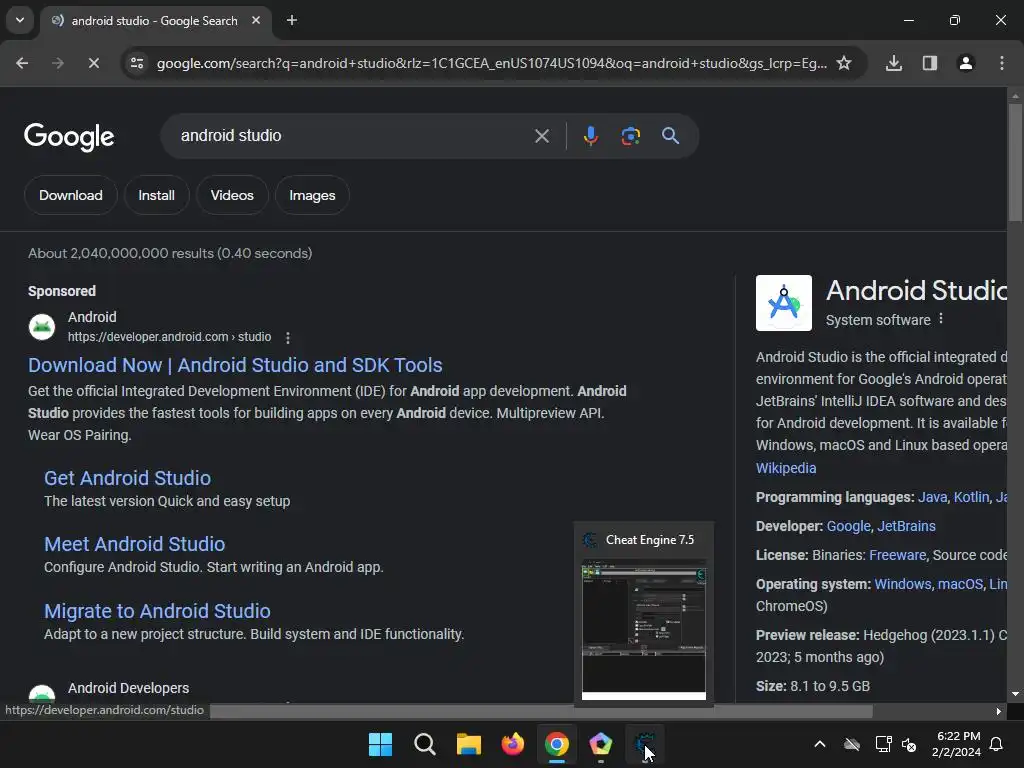Viewport: 1024px width, 768px height.
Task: Select the Download filter chip
Action: [x=71, y=195]
